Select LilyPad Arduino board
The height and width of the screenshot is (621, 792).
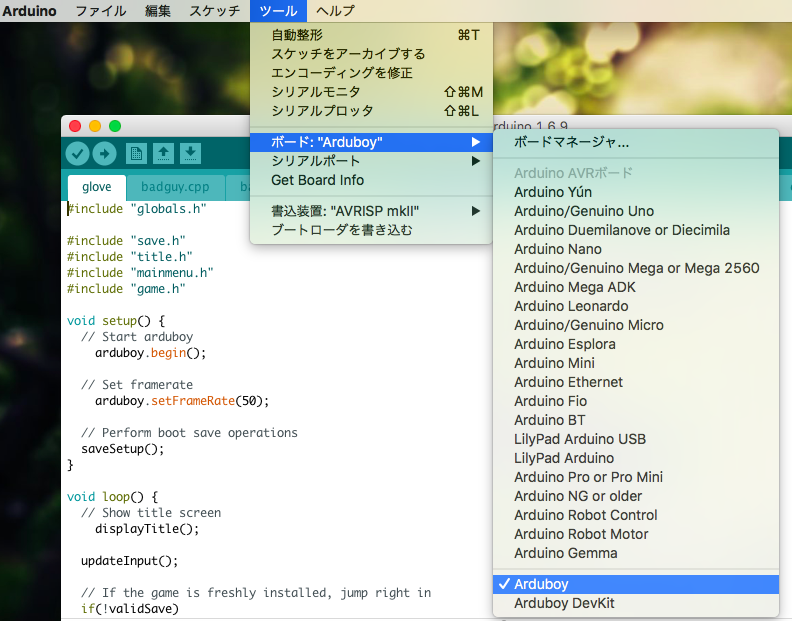click(x=636, y=458)
